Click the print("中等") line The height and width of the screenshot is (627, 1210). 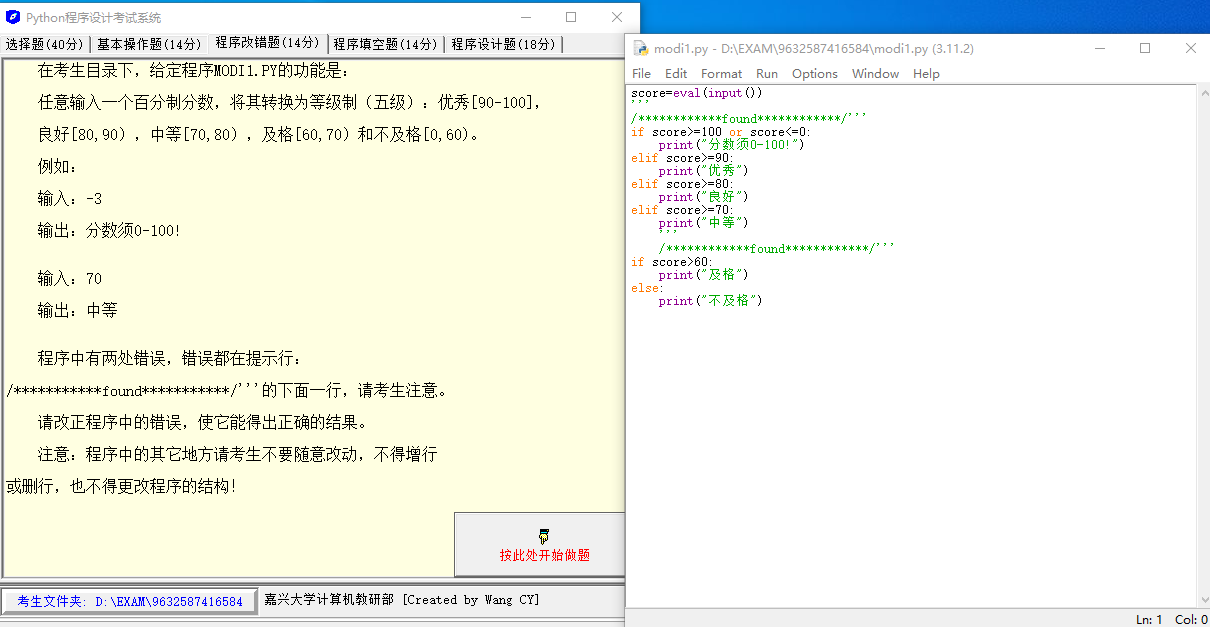[703, 223]
